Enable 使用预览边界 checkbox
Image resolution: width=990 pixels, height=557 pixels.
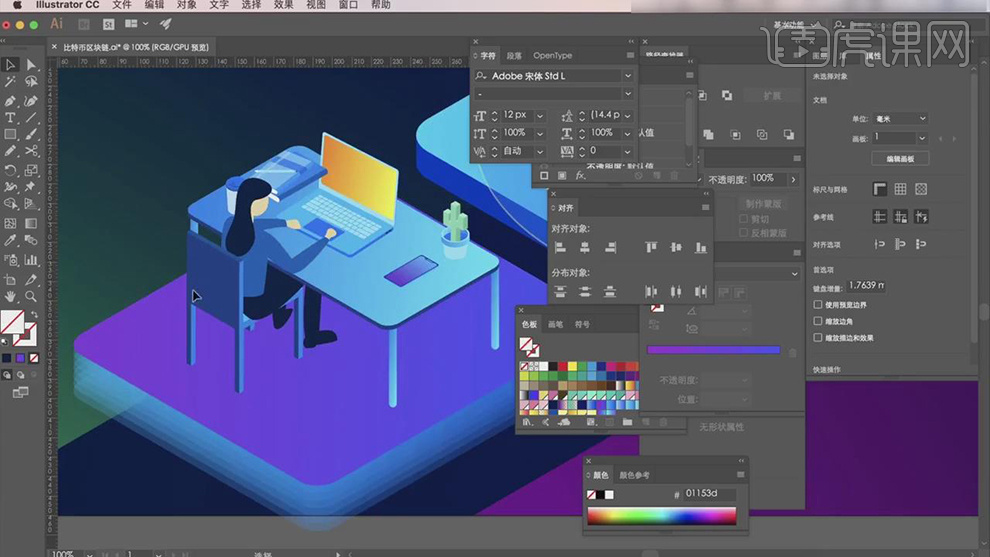[818, 305]
